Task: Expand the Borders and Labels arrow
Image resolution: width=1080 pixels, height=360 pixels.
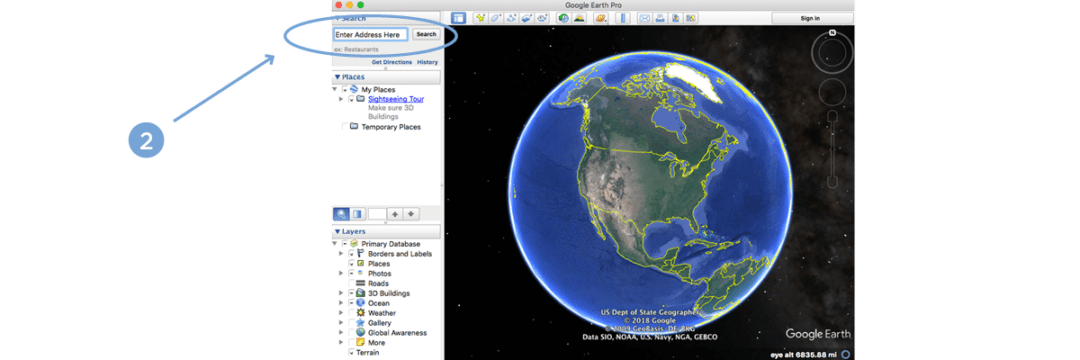Action: click(x=341, y=254)
